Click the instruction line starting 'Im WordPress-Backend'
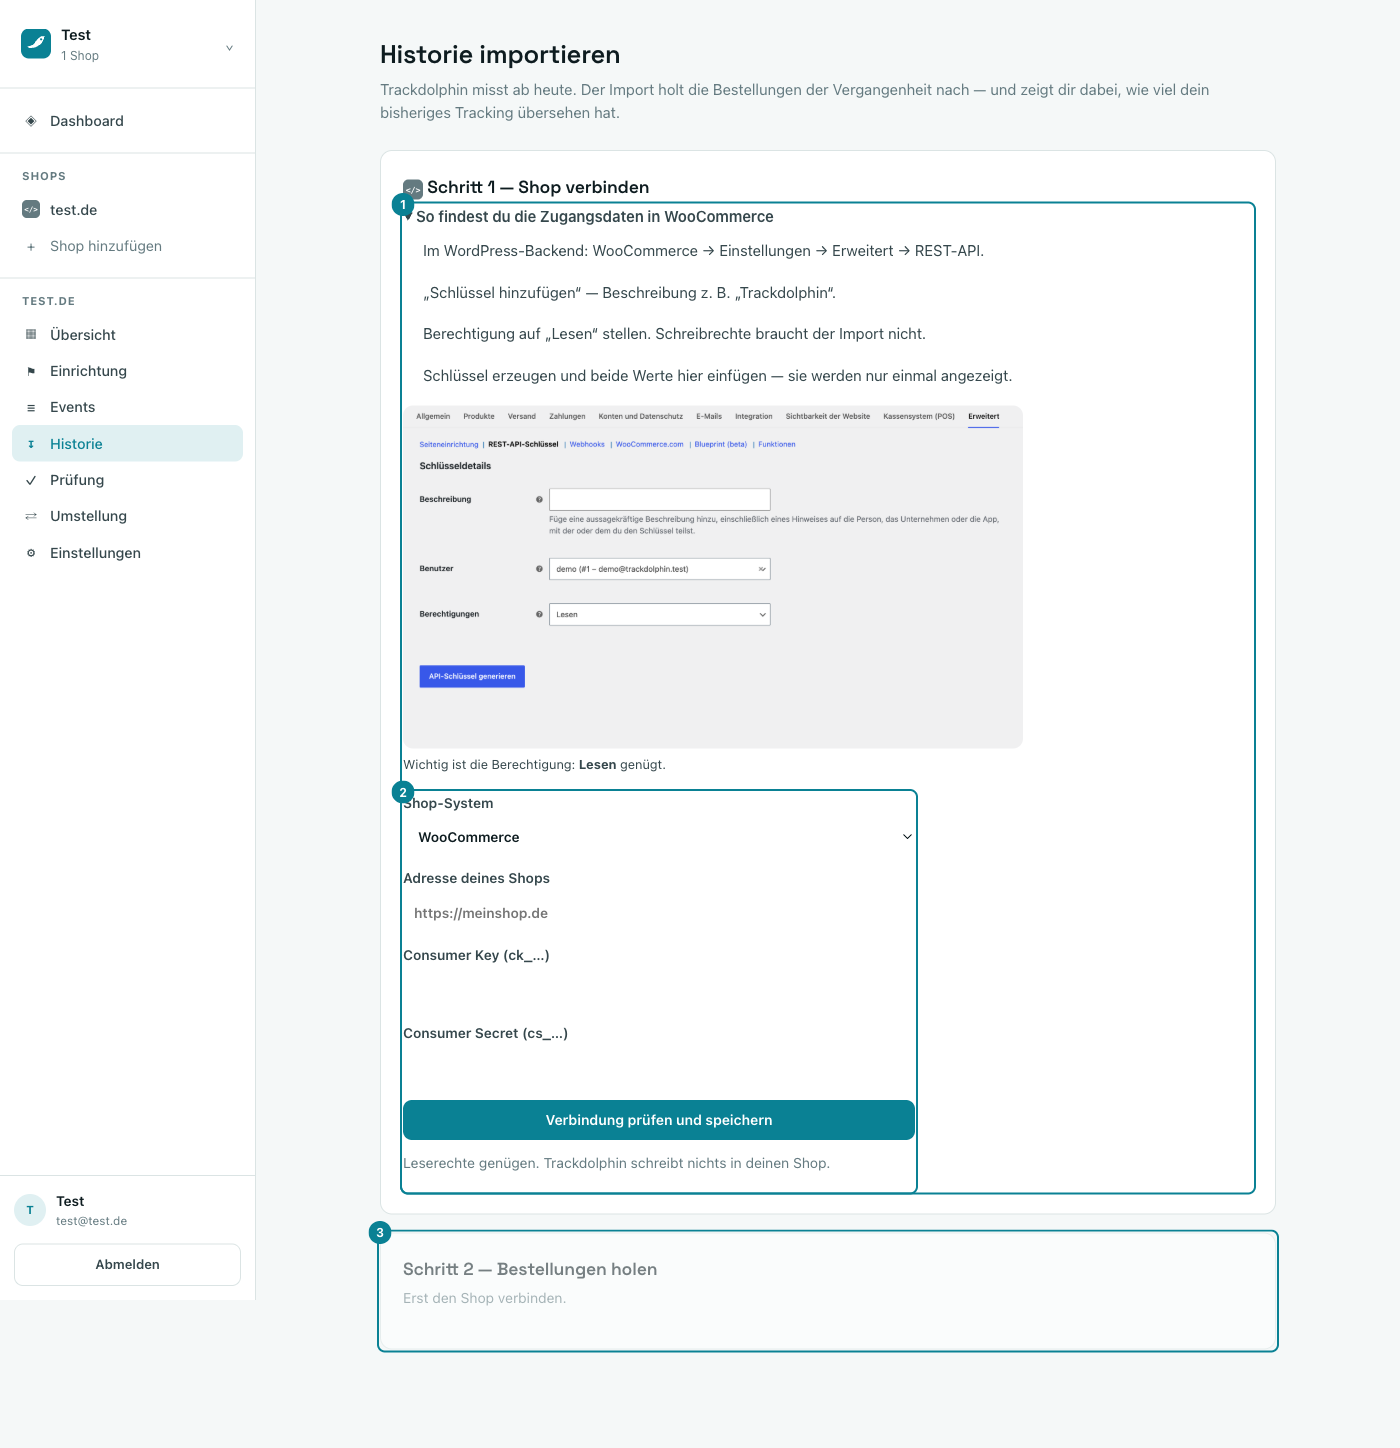1400x1448 pixels. pos(703,252)
